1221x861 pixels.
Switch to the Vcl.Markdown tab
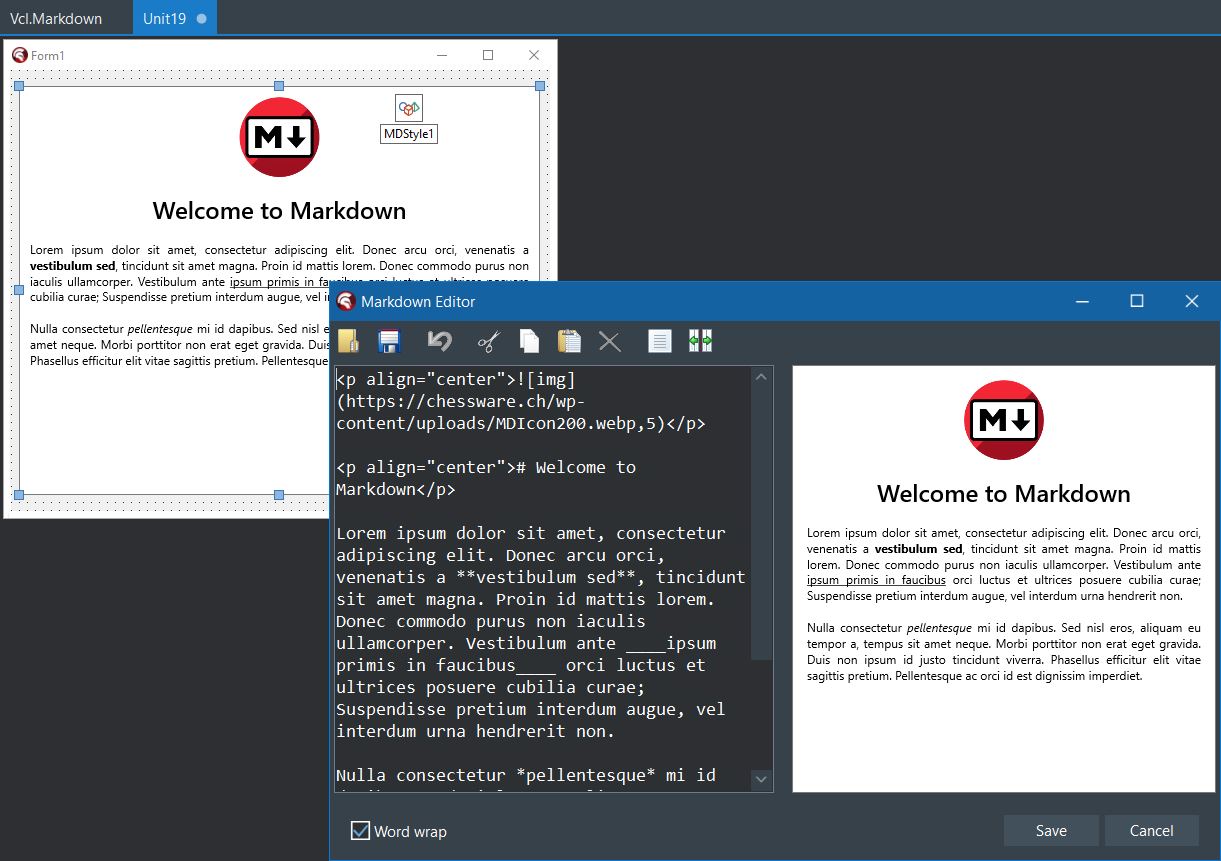coord(56,18)
